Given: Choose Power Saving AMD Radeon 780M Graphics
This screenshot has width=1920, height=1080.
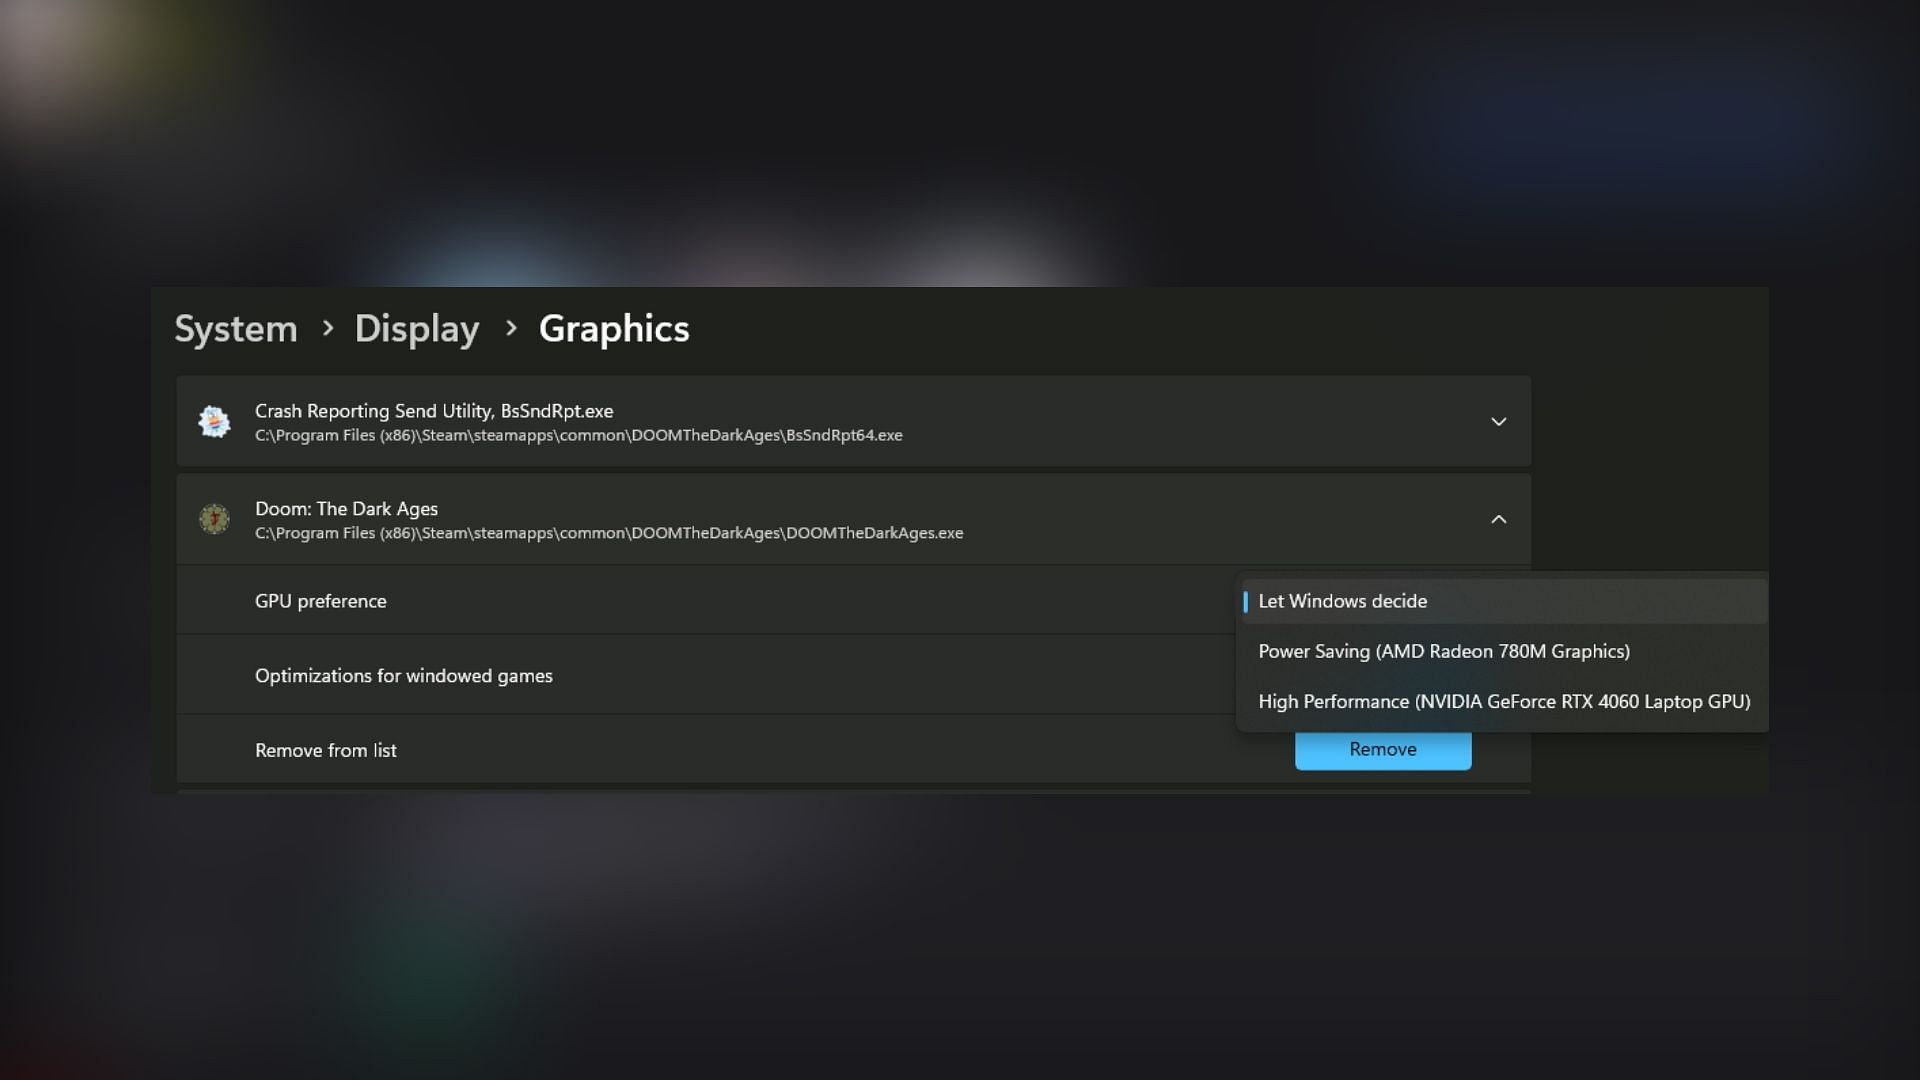Looking at the screenshot, I should [1504, 651].
